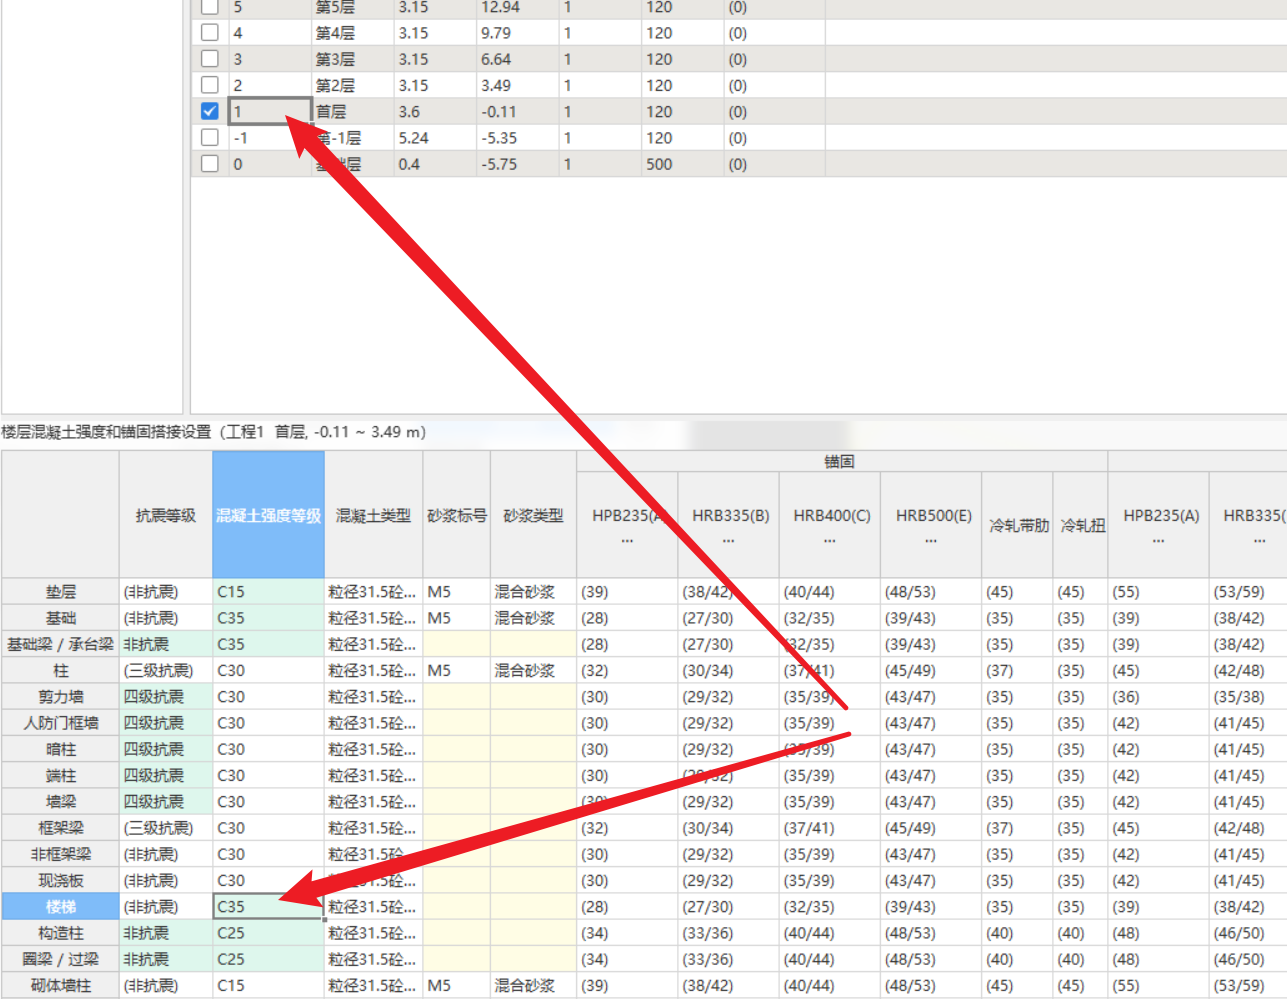Check the checkbox for floor 4
Image resolution: width=1287 pixels, height=999 pixels.
click(210, 33)
